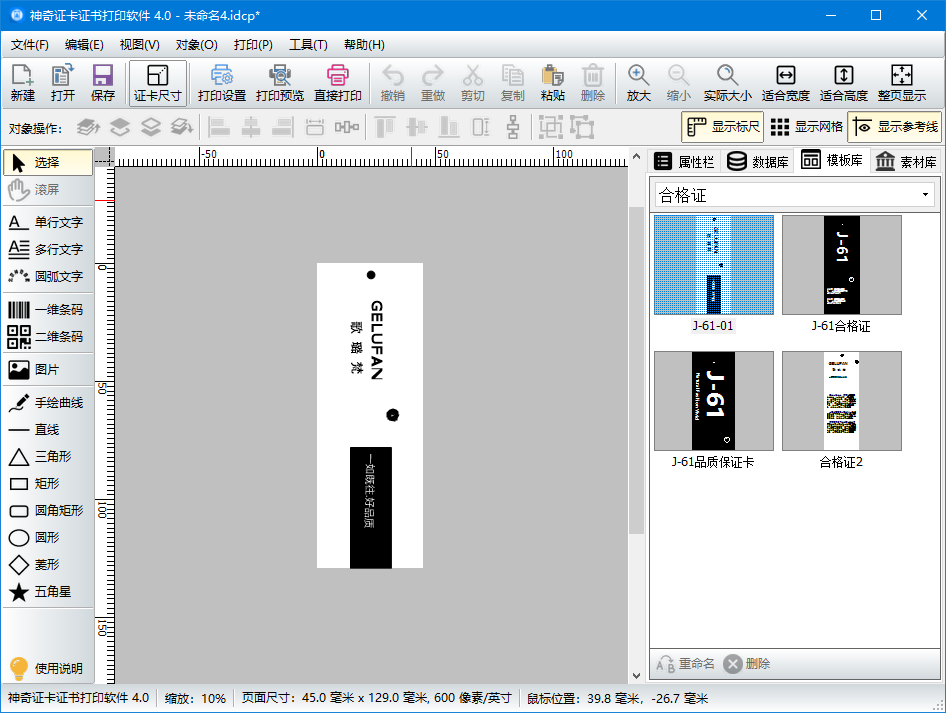946x713 pixels.
Task: Open the 视图(V) menu
Action: (x=139, y=45)
